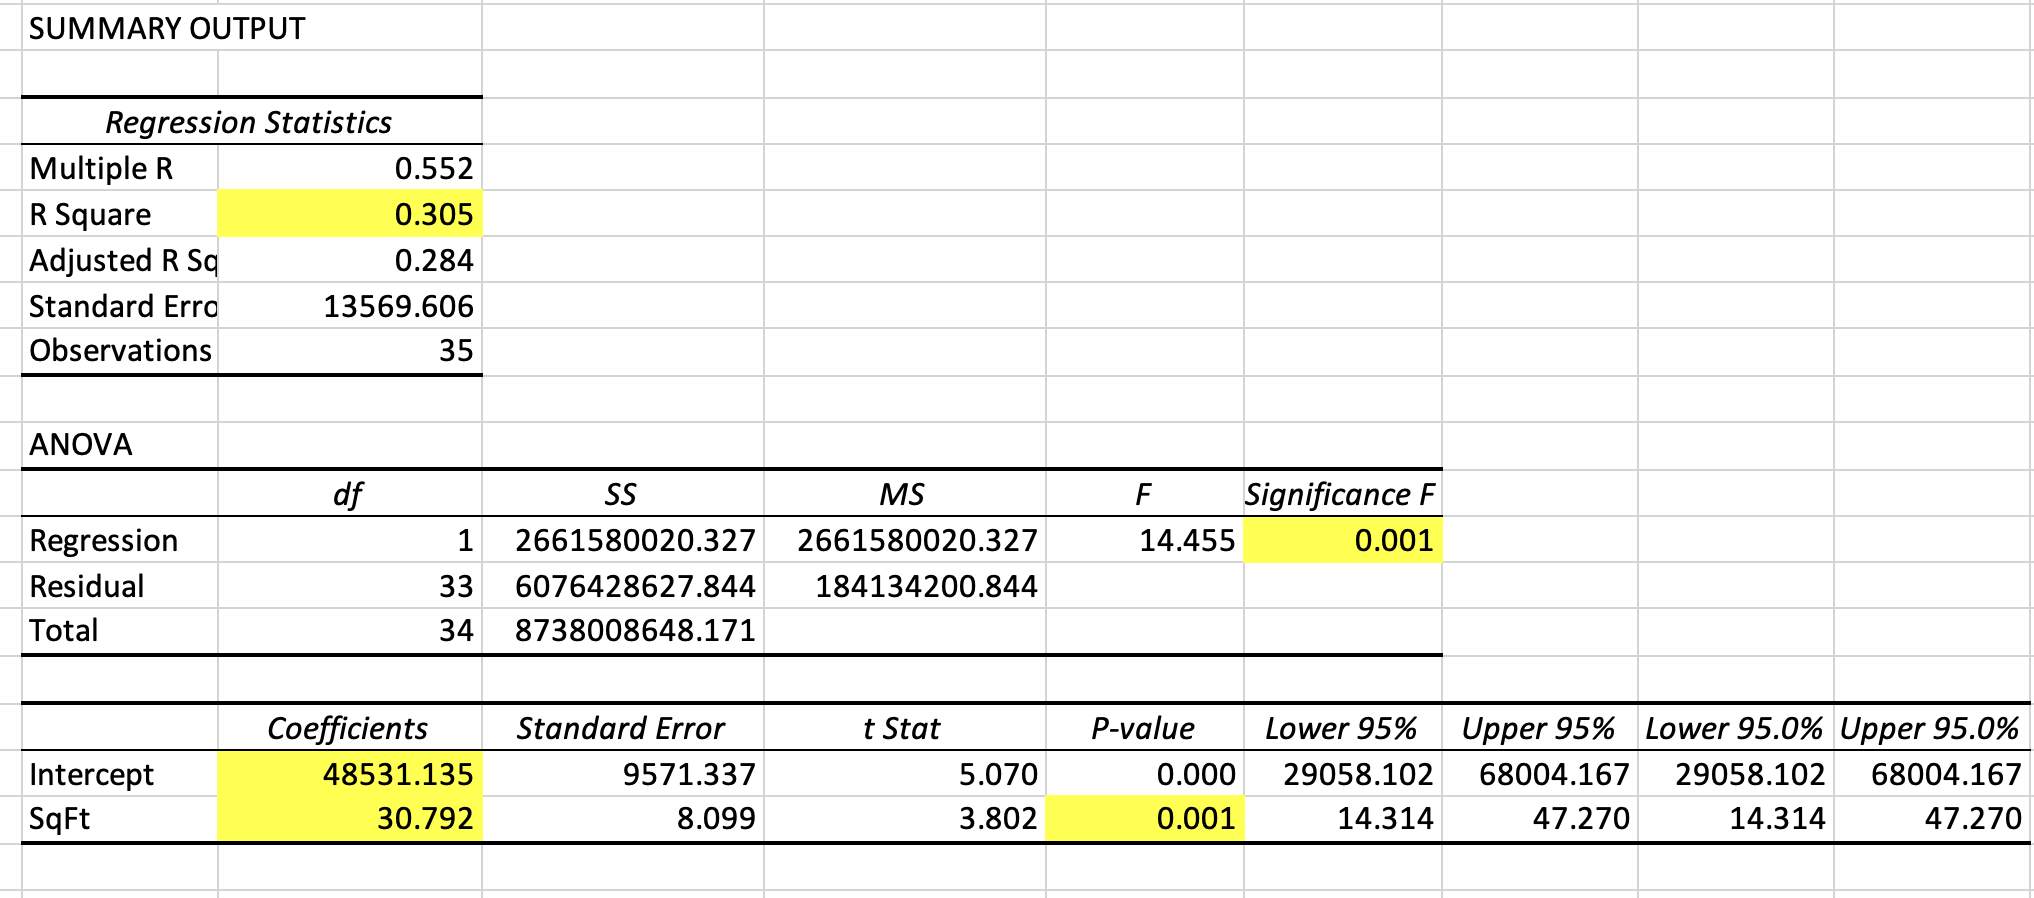
Task: Select the Intercept coefficient 48531.135
Action: click(350, 774)
